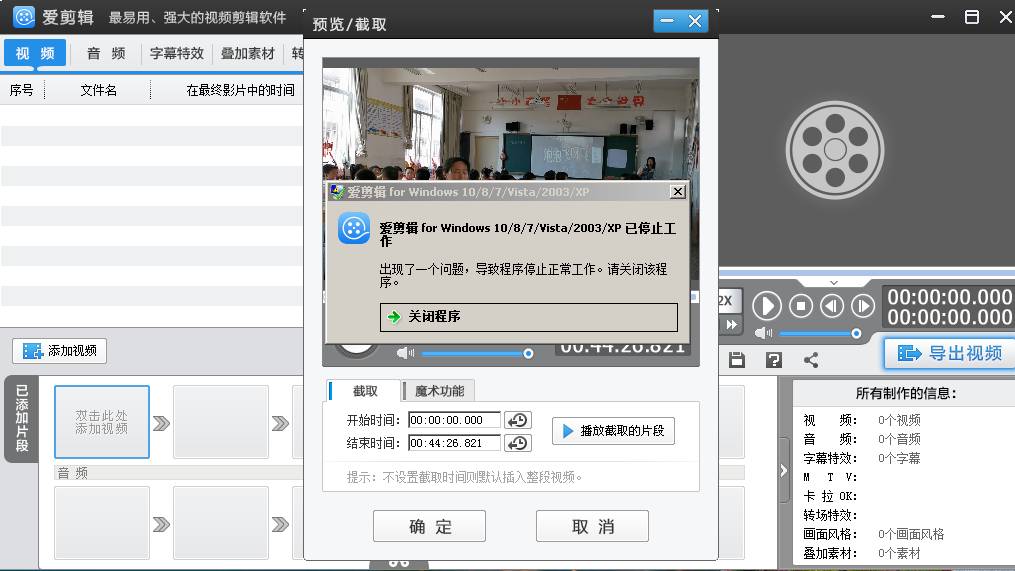
Task: Toggle the 2X speed button
Action: click(730, 300)
